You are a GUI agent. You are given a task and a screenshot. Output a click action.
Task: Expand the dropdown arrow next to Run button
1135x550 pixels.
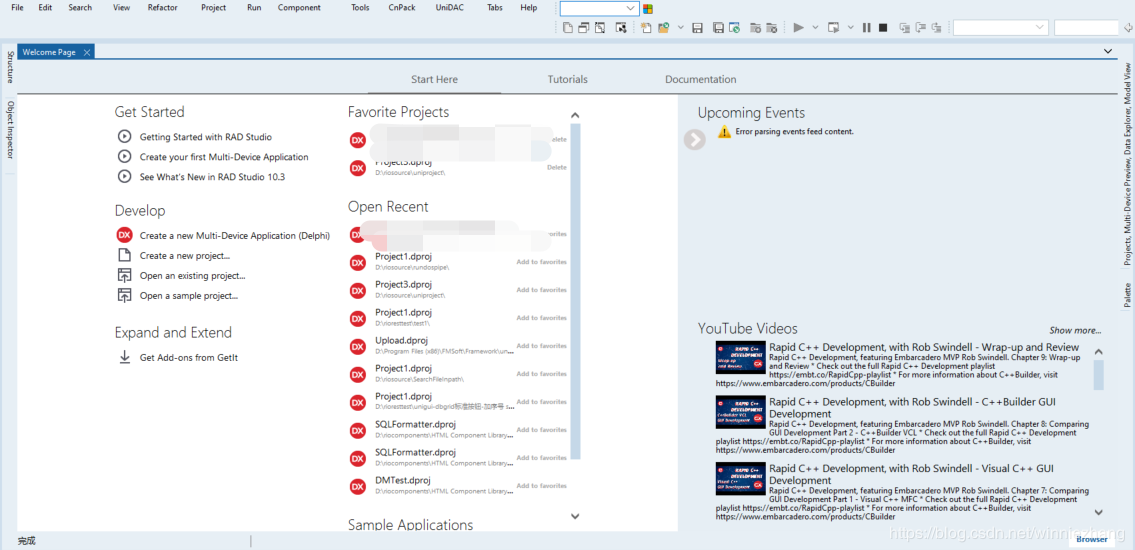pyautogui.click(x=815, y=28)
